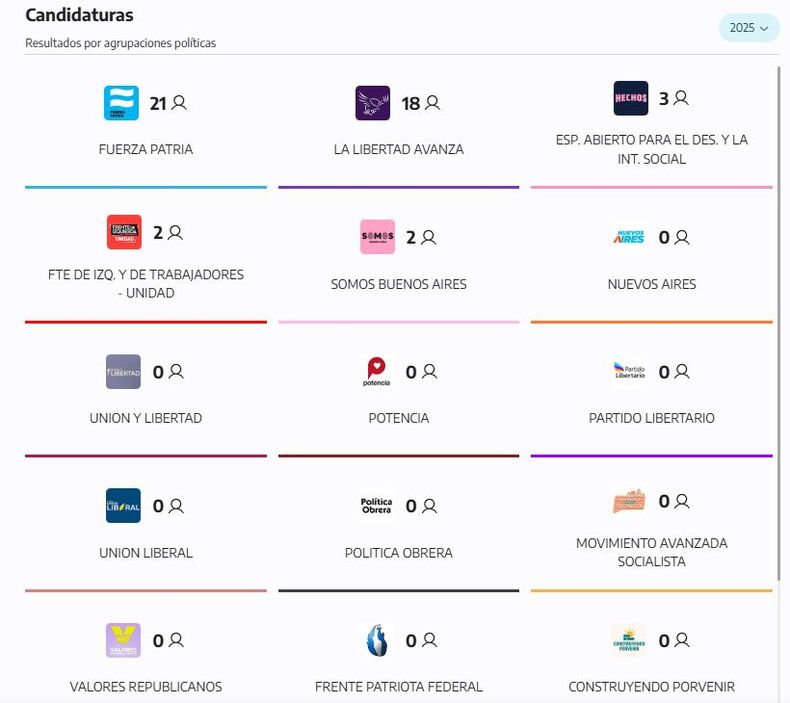This screenshot has height=703, width=790.
Task: Click the Política Obrera logo
Action: tap(376, 505)
